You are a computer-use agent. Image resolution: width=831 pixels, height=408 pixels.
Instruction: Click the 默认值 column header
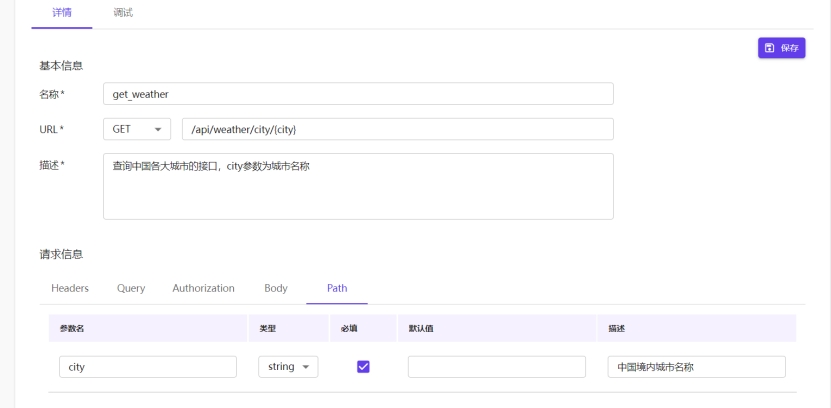coord(420,328)
